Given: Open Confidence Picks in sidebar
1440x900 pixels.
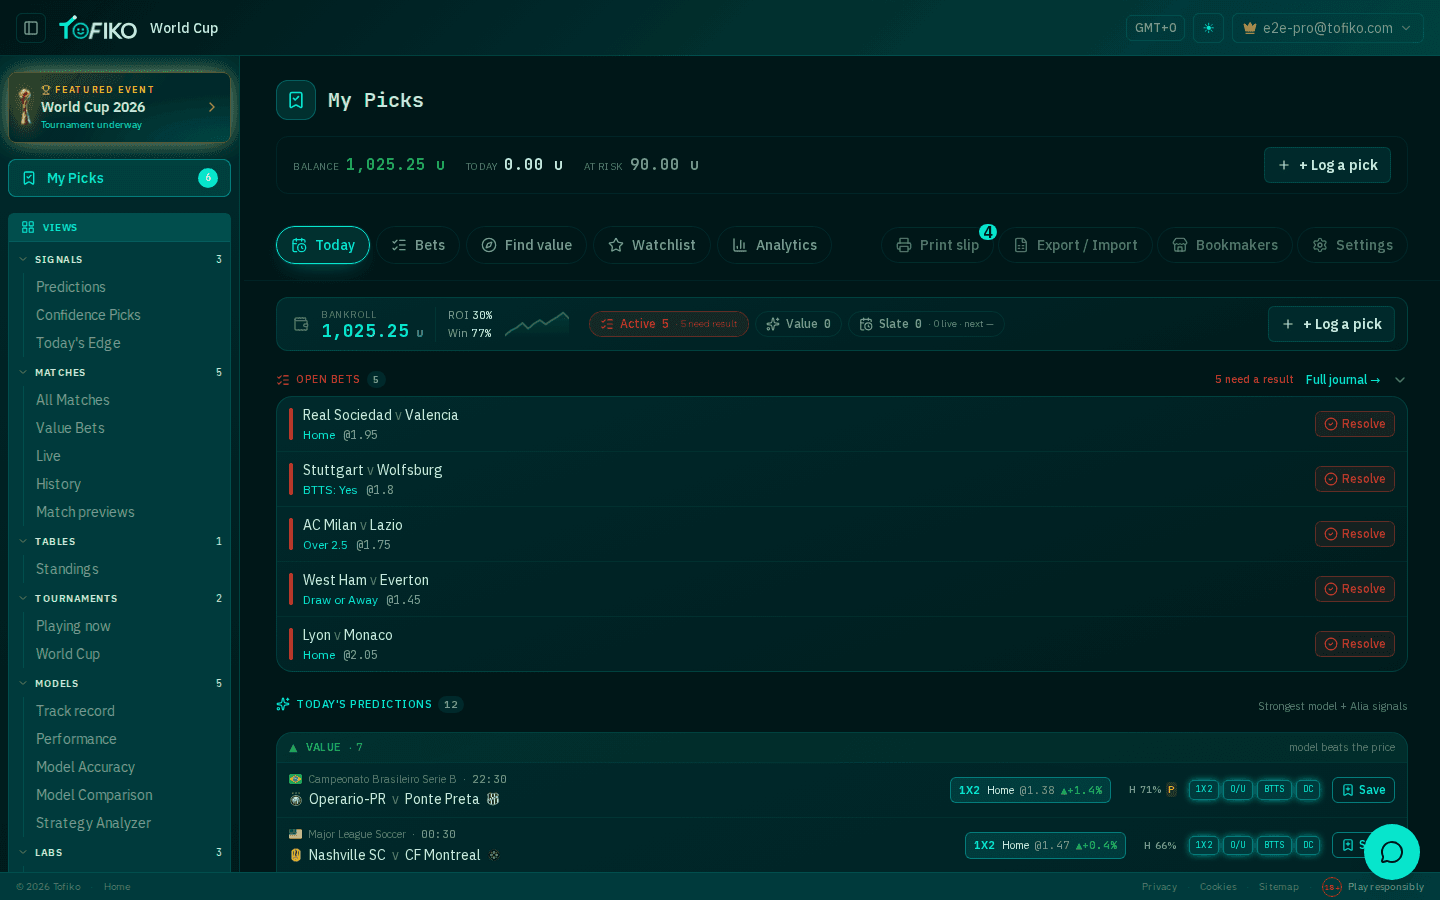Looking at the screenshot, I should coord(88,315).
